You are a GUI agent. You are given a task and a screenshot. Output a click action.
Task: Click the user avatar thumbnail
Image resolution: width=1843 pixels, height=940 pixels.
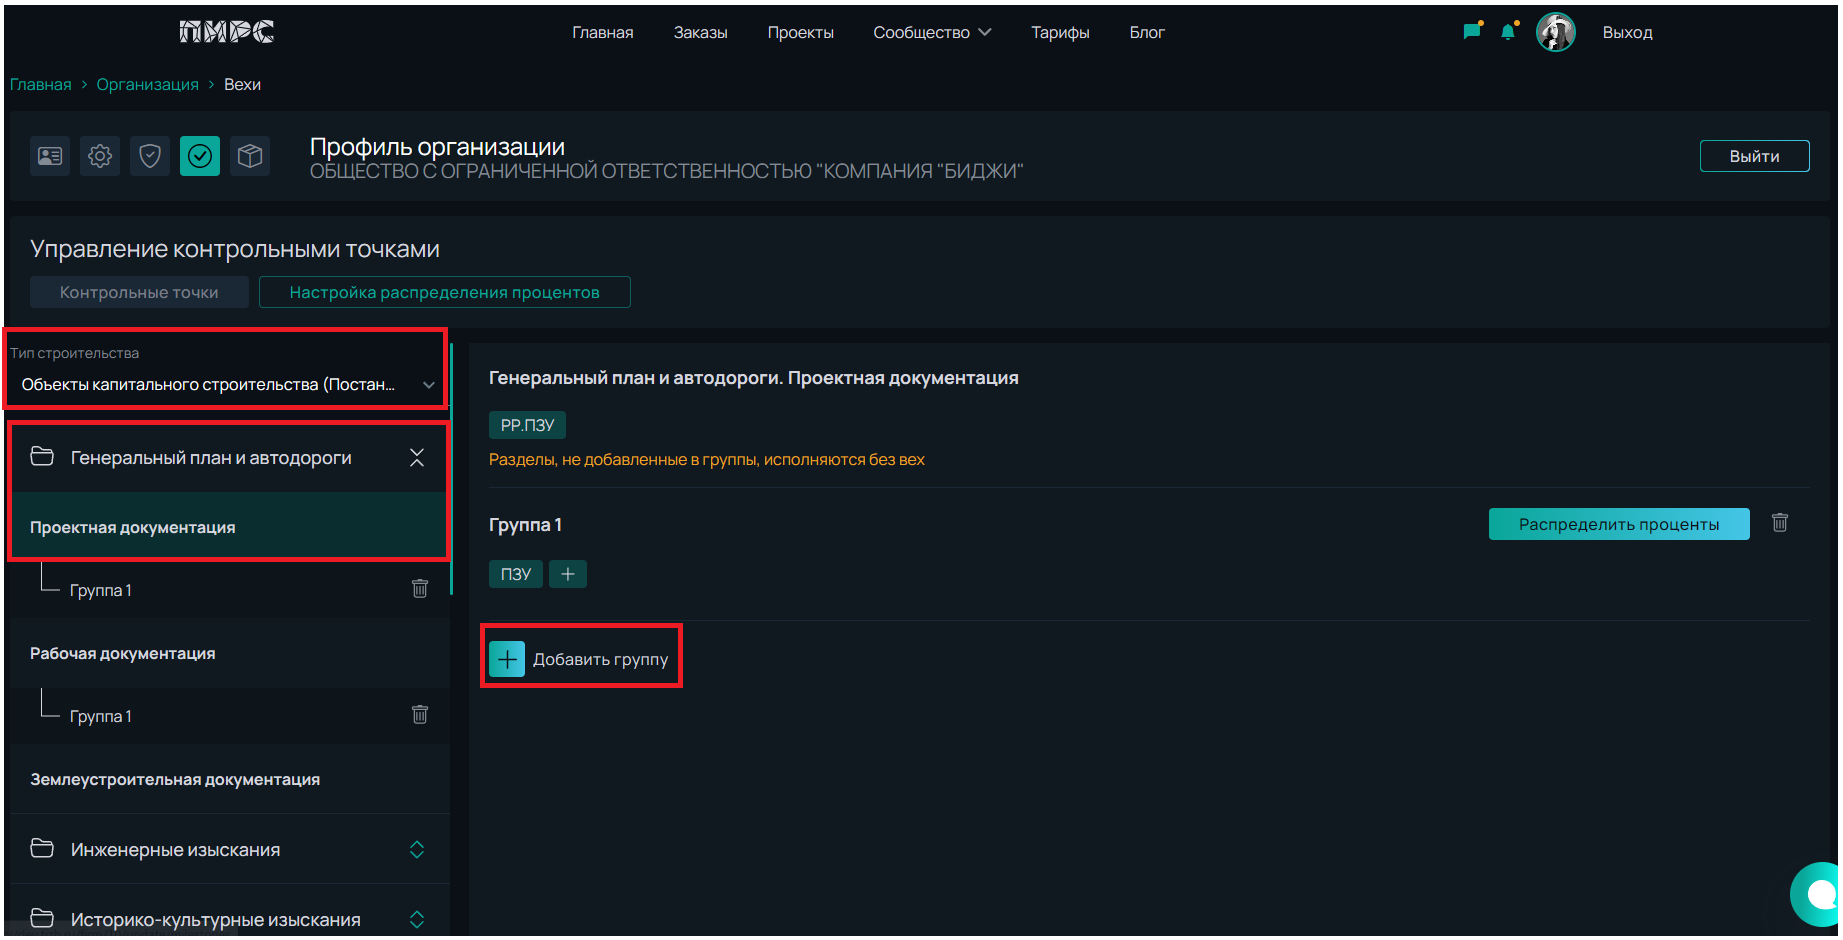(x=1555, y=32)
